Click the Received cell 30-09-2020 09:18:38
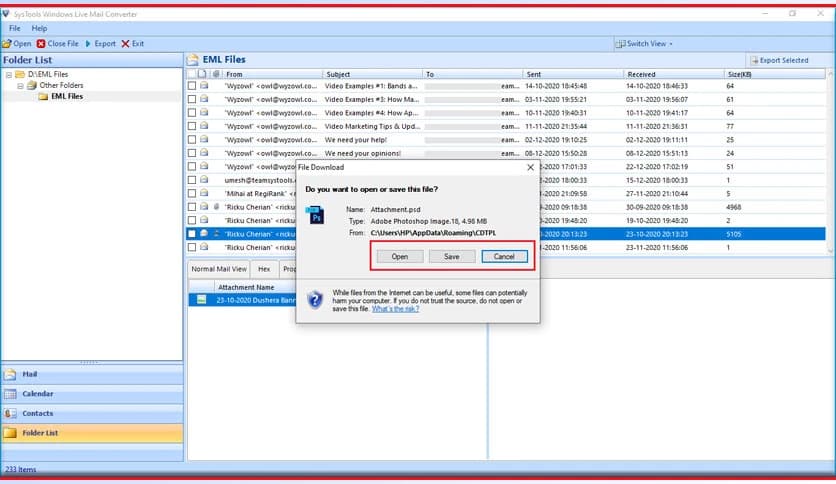Image resolution: width=836 pixels, height=484 pixels. tap(656, 207)
